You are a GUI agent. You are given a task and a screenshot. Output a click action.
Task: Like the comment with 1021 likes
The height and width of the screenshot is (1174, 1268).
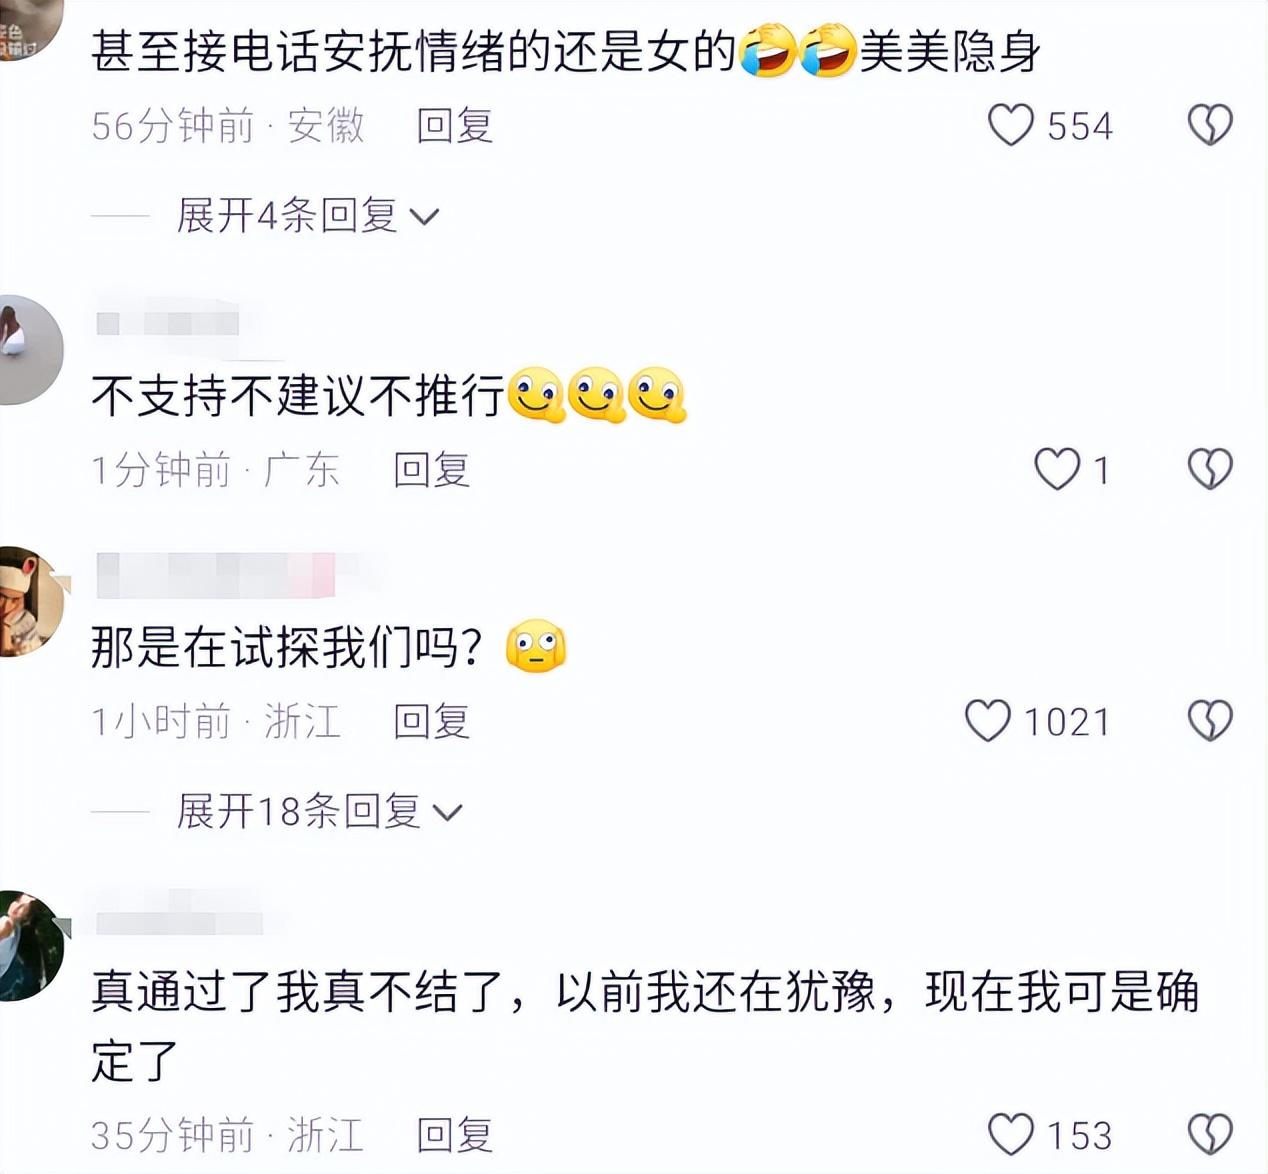tap(987, 721)
